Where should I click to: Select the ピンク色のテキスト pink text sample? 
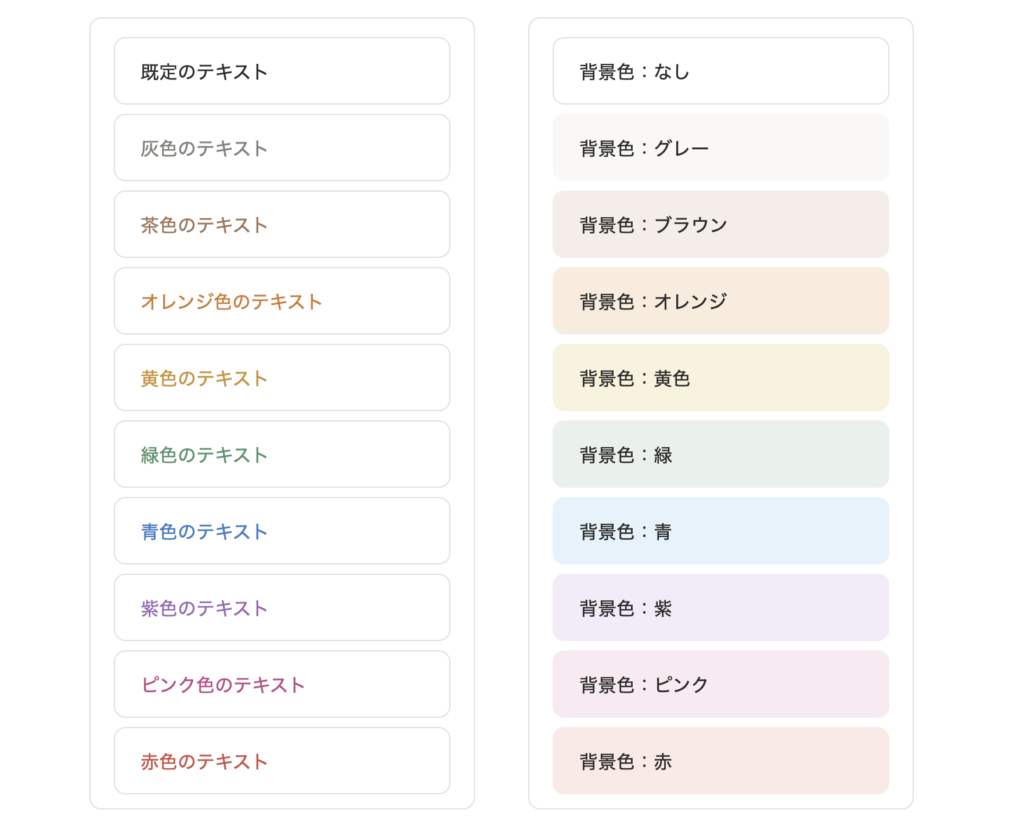[x=282, y=684]
